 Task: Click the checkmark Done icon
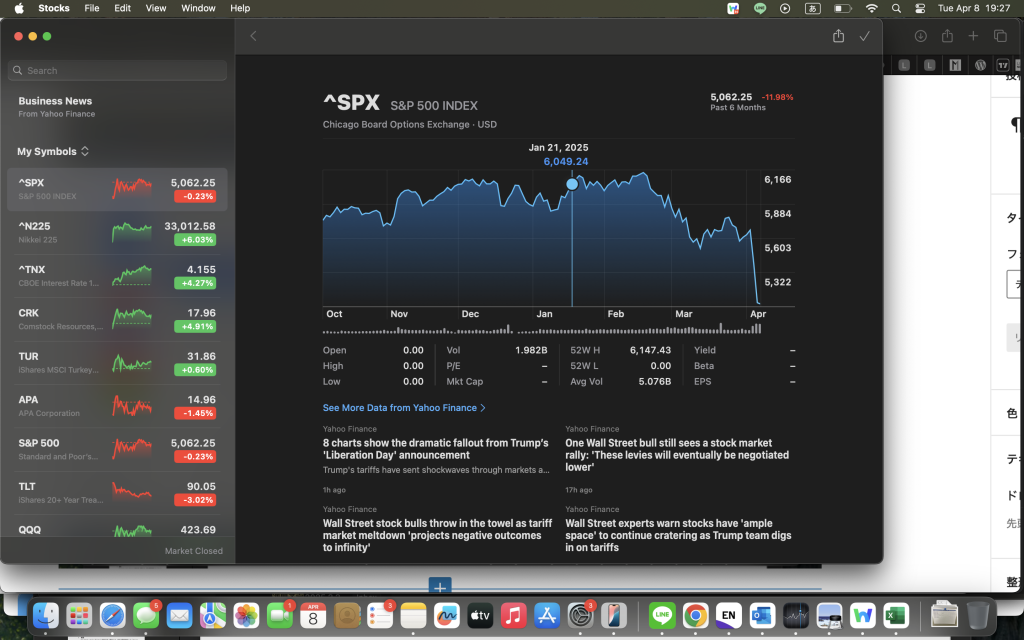[865, 36]
